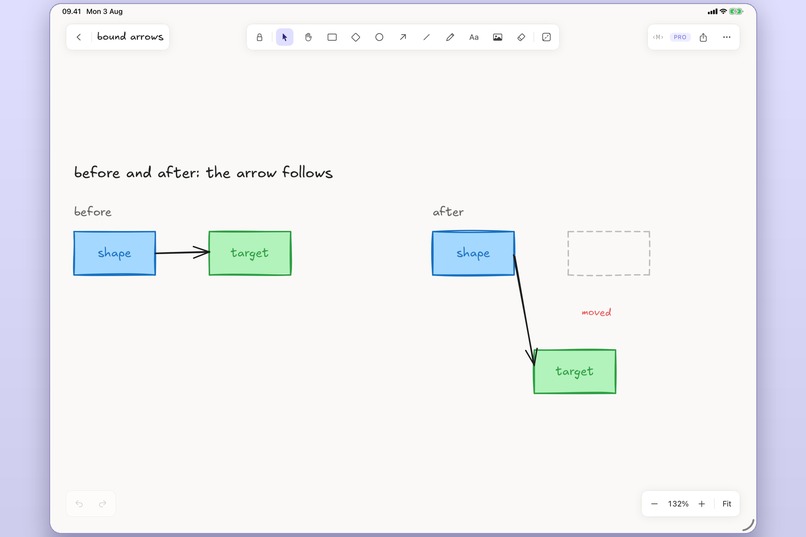Open the Markdown icon beside PRO
This screenshot has width=806, height=537.
click(658, 37)
